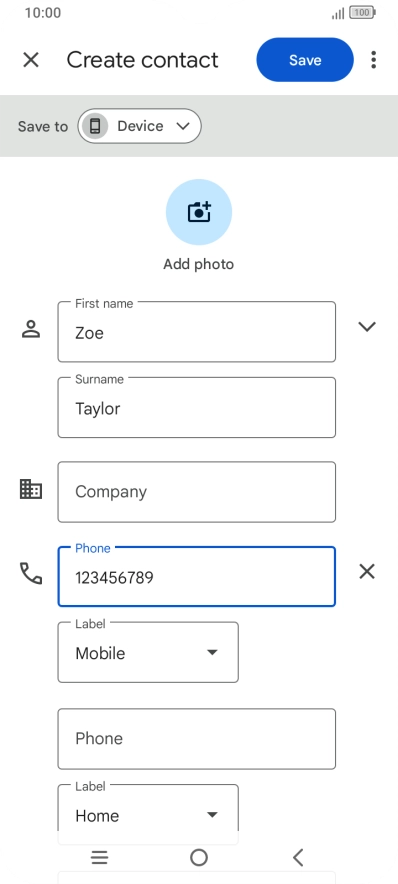
Task: Tap the Android back navigation button
Action: 298,858
